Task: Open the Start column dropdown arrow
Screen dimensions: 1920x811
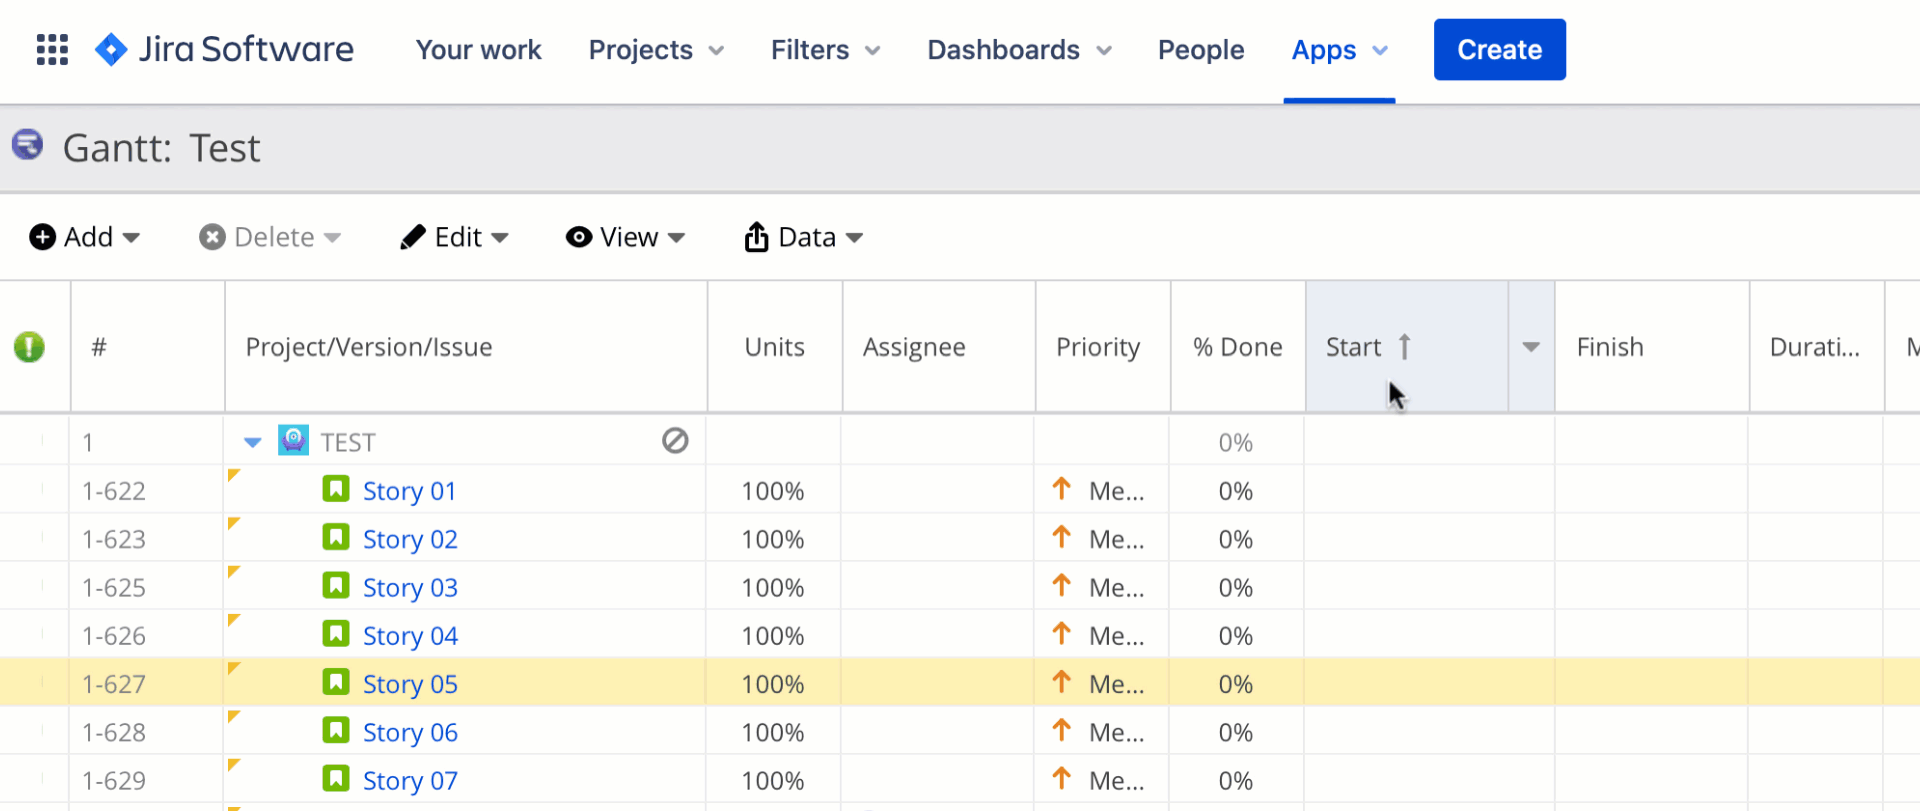Action: [1530, 347]
